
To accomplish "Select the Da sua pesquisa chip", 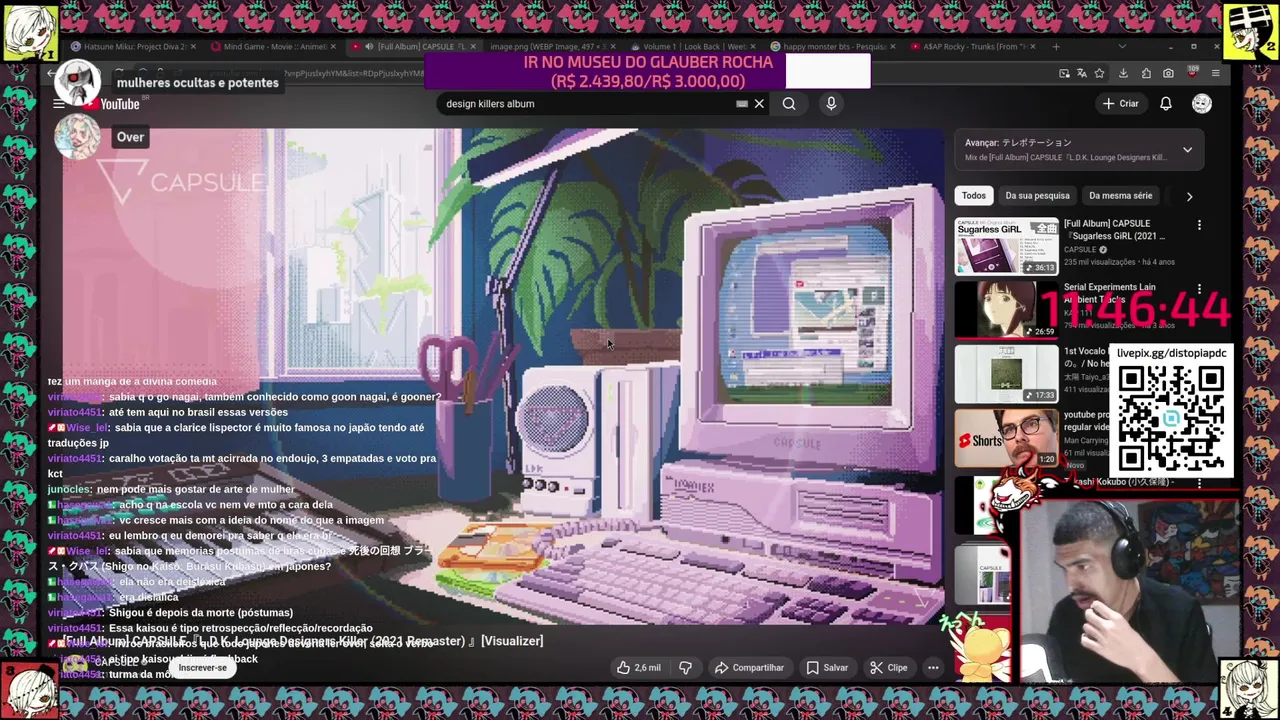I will (x=1037, y=196).
